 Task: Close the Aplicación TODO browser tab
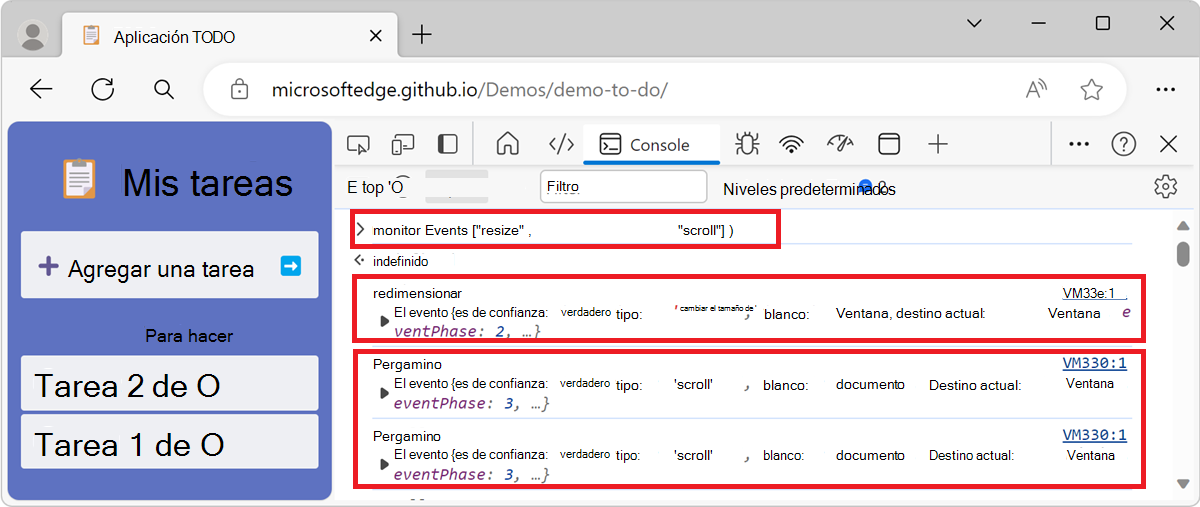pyautogui.click(x=376, y=36)
